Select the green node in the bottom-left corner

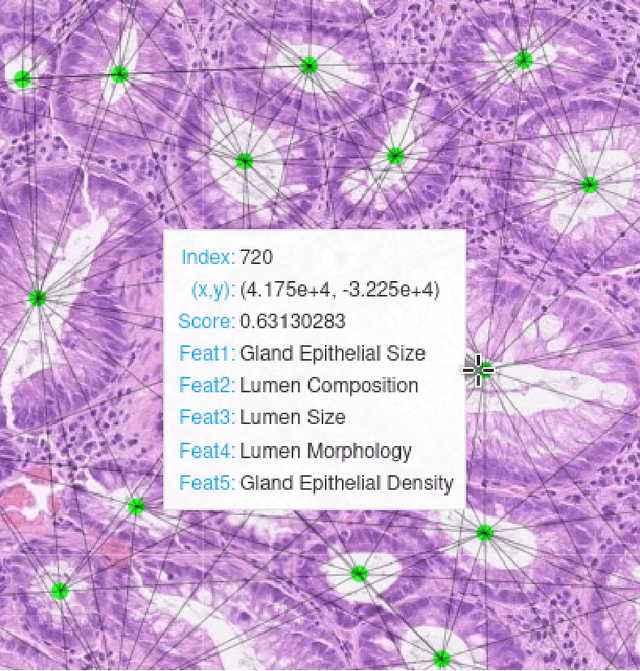pos(59,590)
